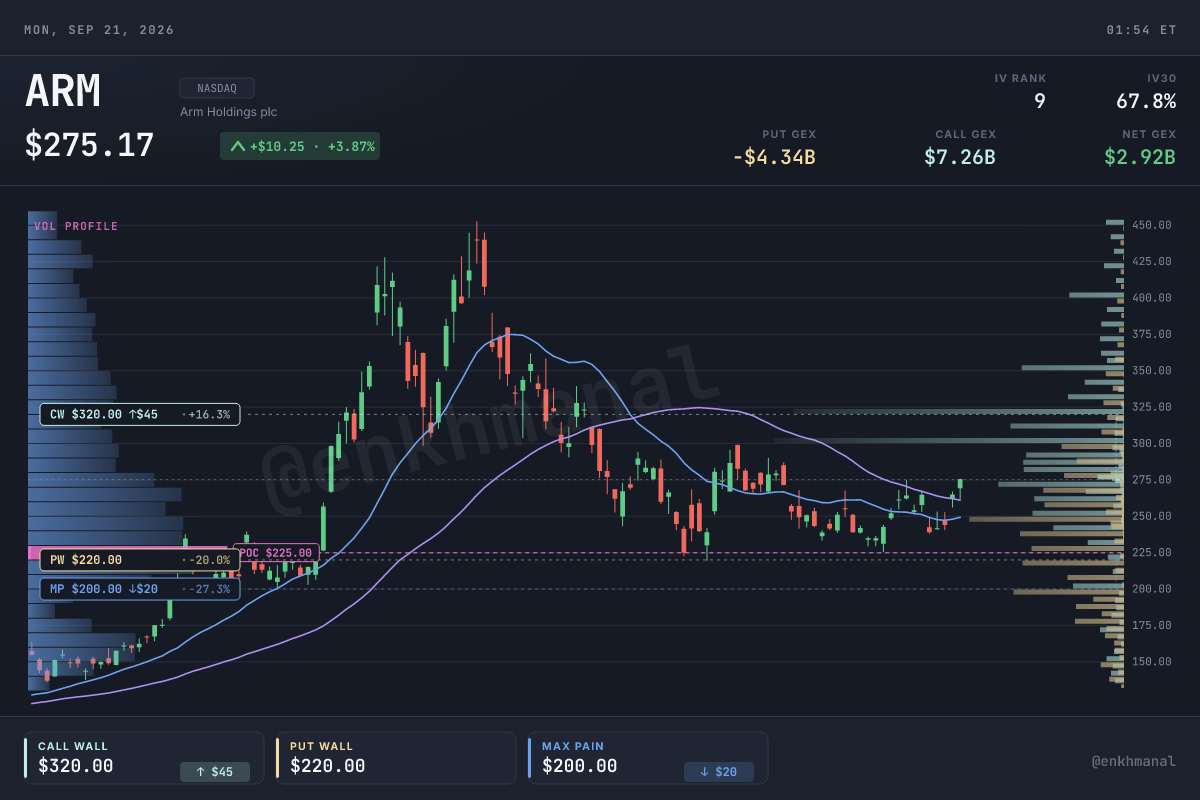Click the pink POC volume profile bar
The width and height of the screenshot is (1200, 800).
[130, 552]
